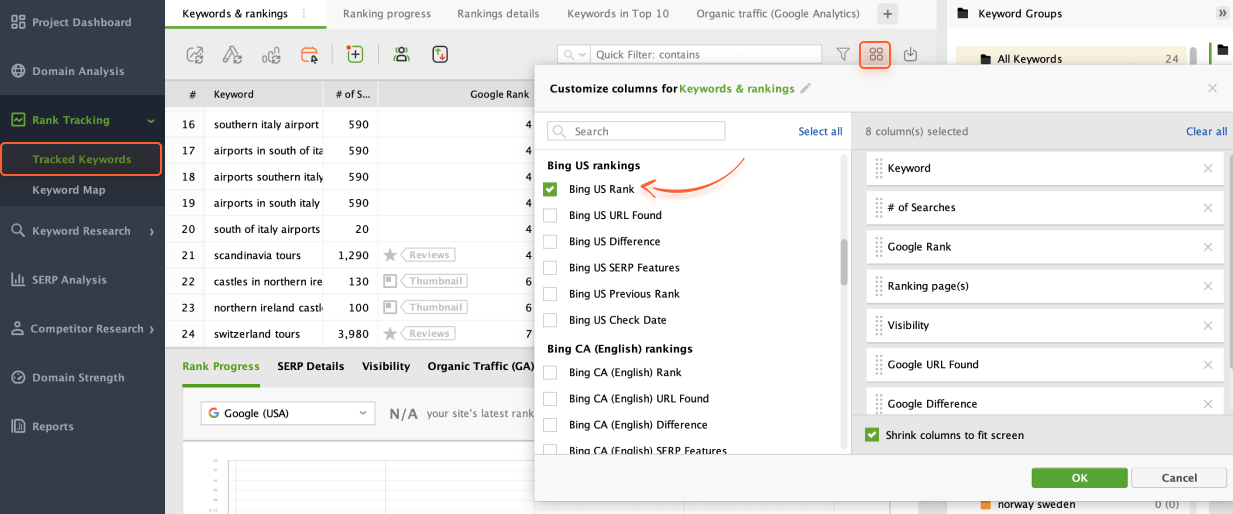Click the Rank Tracking preferences arrows icon
Viewport: 1233px width, 514px height.
pos(439,55)
